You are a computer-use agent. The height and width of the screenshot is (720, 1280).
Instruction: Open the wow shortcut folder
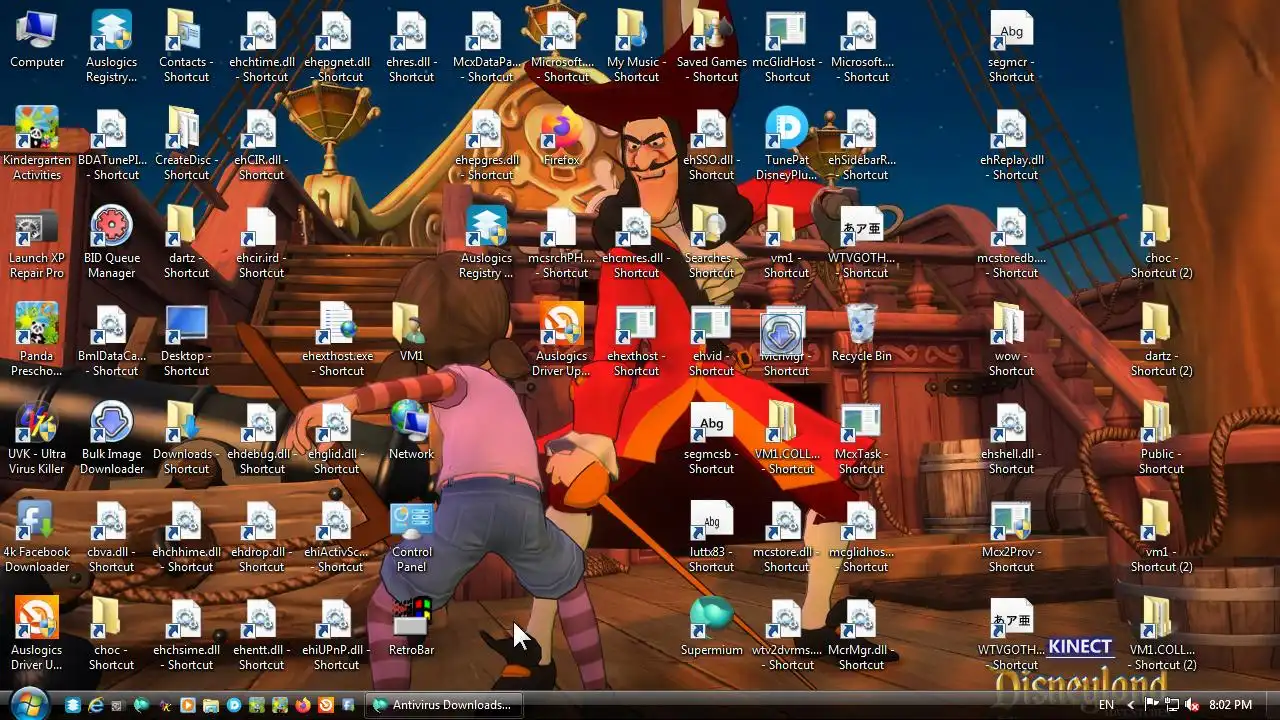(1011, 341)
